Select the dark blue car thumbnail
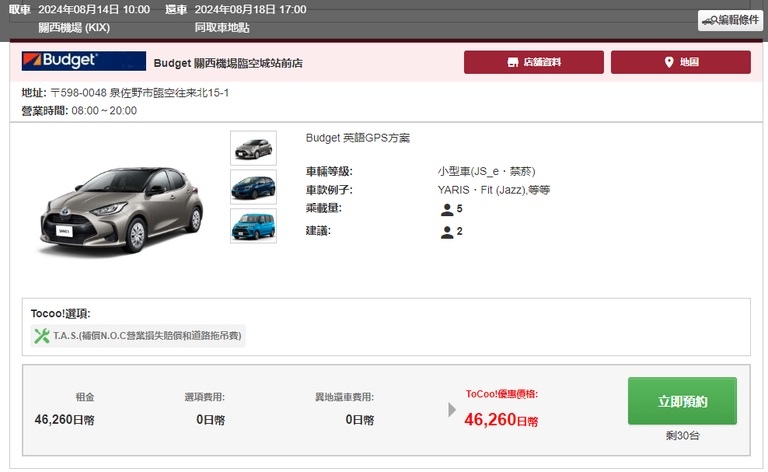This screenshot has height=472, width=768. (253, 187)
